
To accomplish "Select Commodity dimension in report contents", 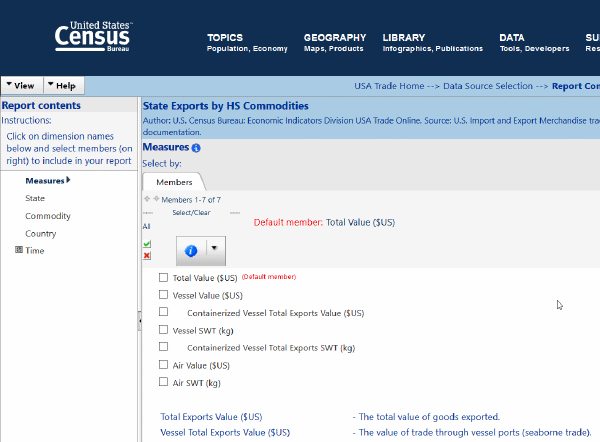I will 48,216.
